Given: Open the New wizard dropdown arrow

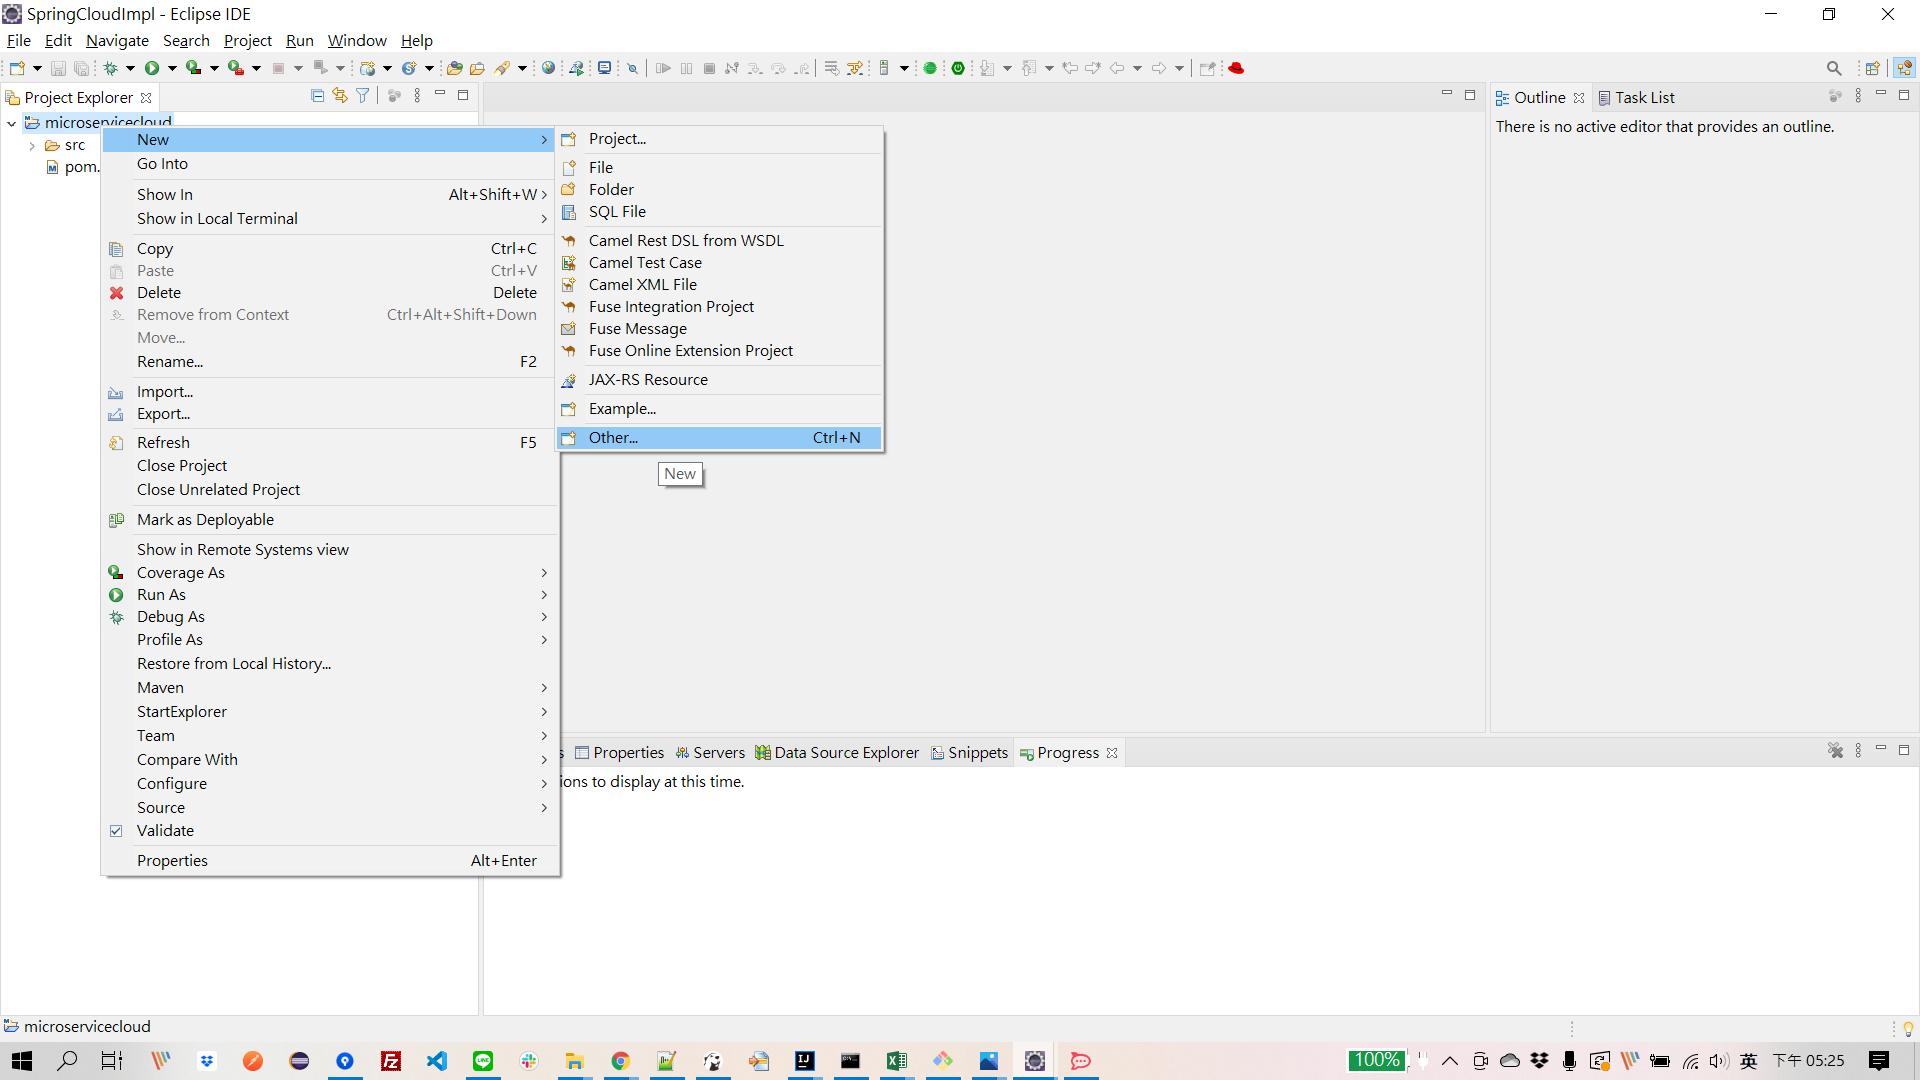Looking at the screenshot, I should click(x=37, y=68).
